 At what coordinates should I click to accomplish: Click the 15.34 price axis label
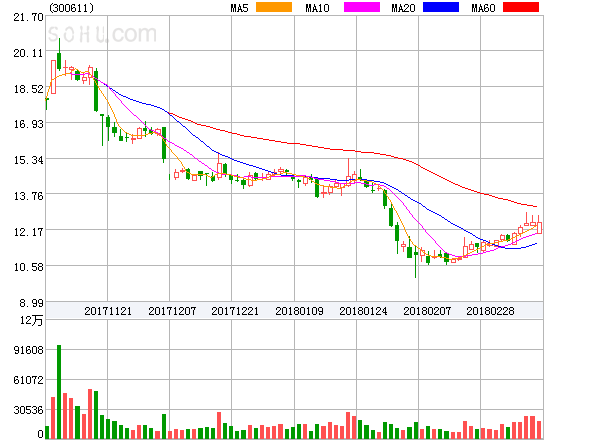tap(28, 160)
